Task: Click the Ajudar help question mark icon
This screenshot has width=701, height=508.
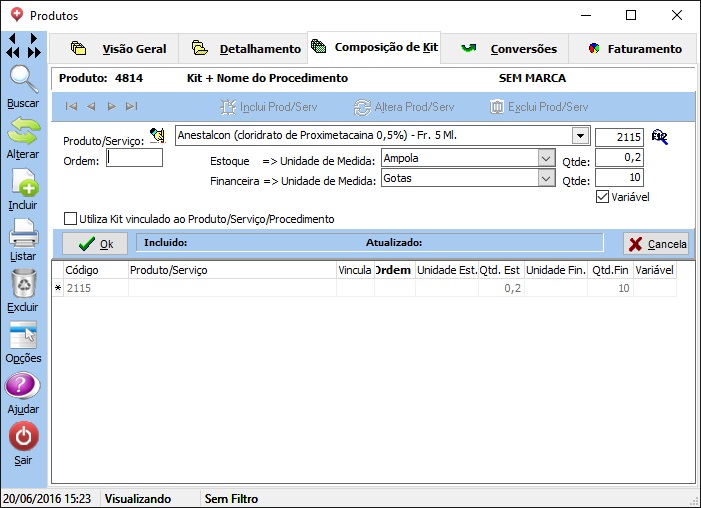Action: (x=23, y=387)
